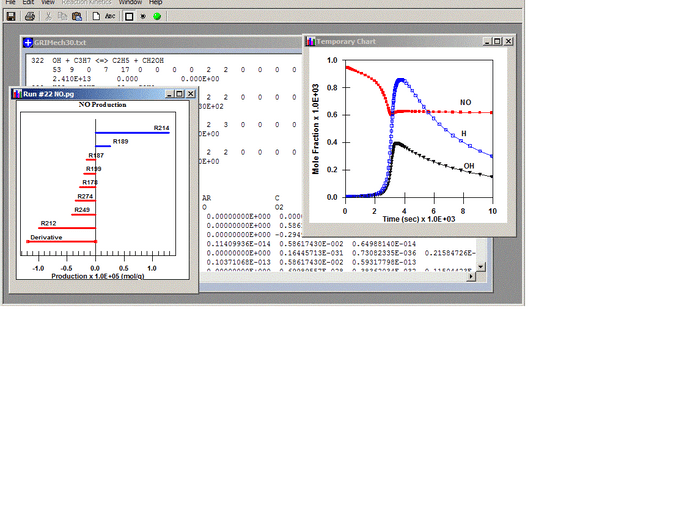
Task: Open the View menu
Action: tap(48, 2)
